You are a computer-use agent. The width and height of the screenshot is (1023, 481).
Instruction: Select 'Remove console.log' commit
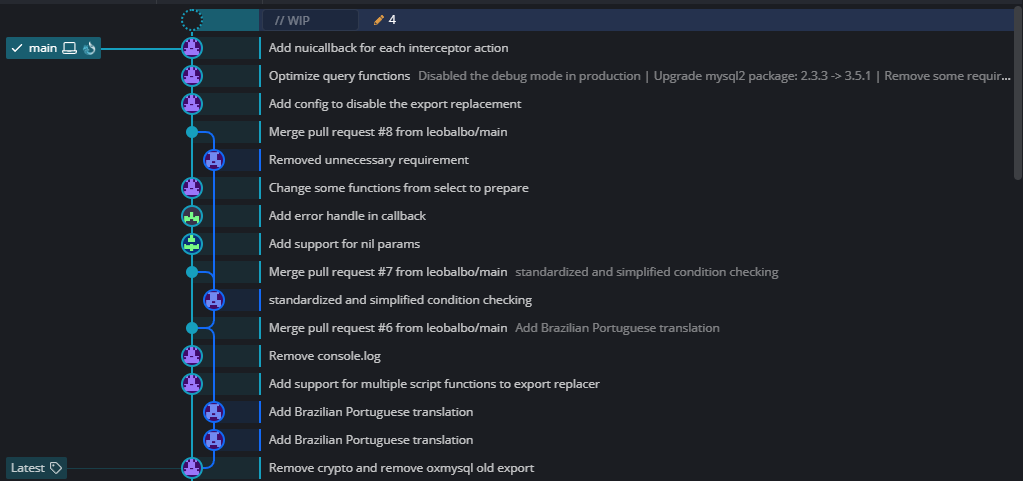pos(324,355)
